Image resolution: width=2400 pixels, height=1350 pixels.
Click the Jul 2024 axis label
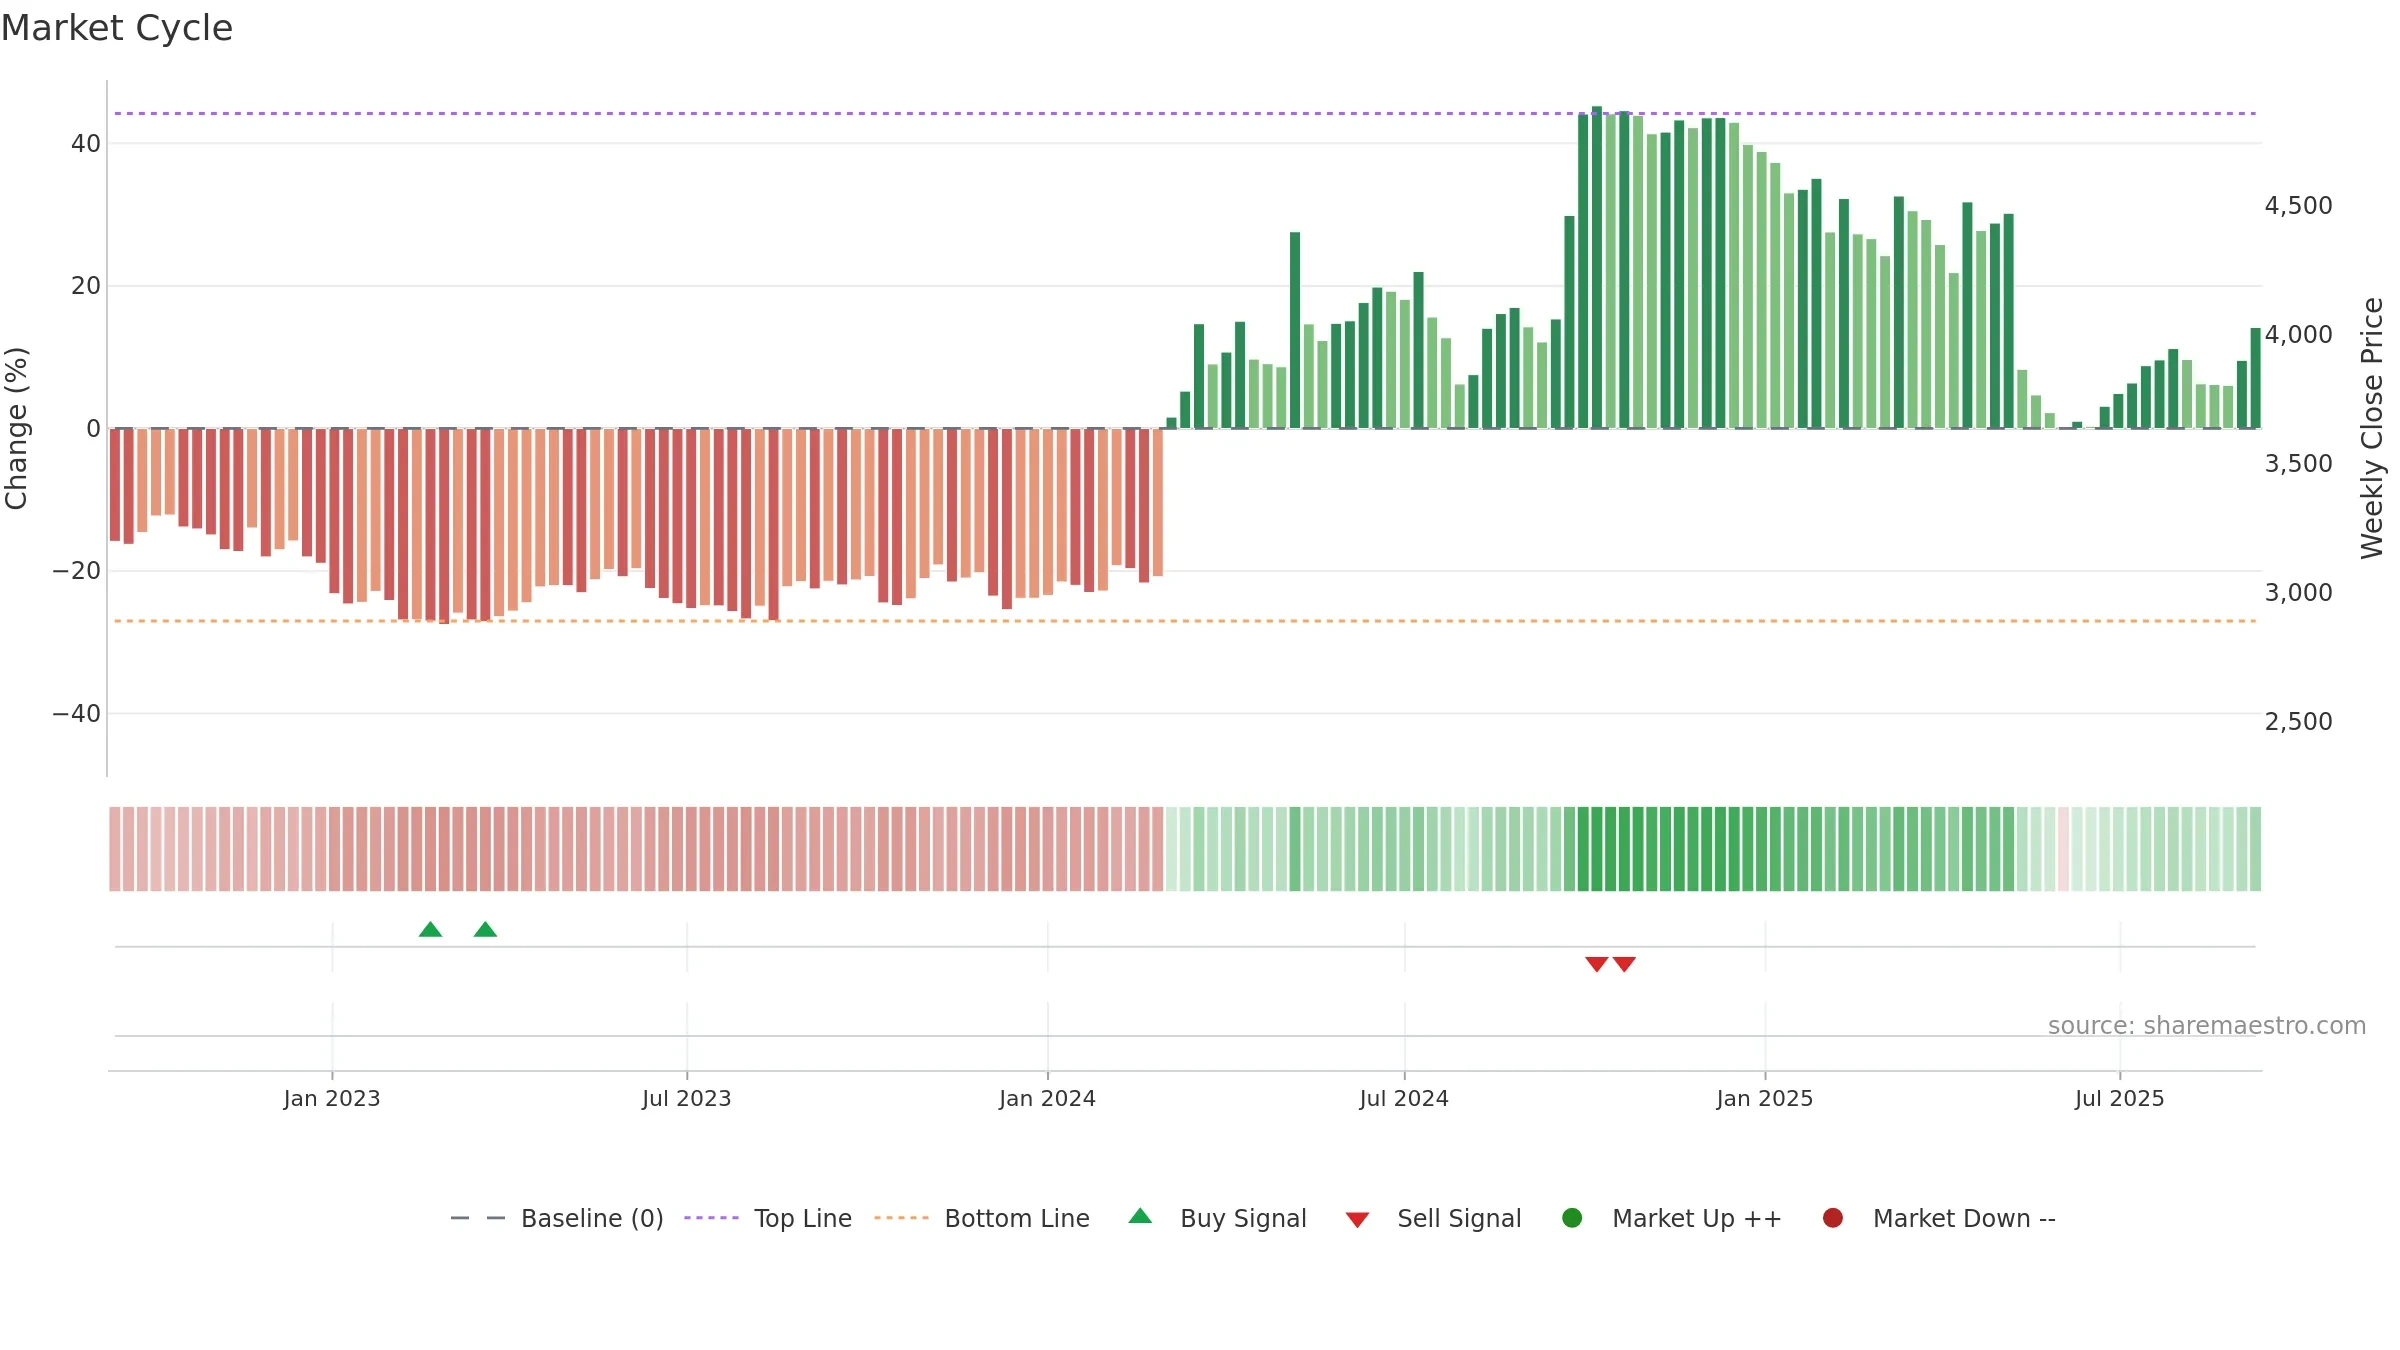pos(1404,1098)
